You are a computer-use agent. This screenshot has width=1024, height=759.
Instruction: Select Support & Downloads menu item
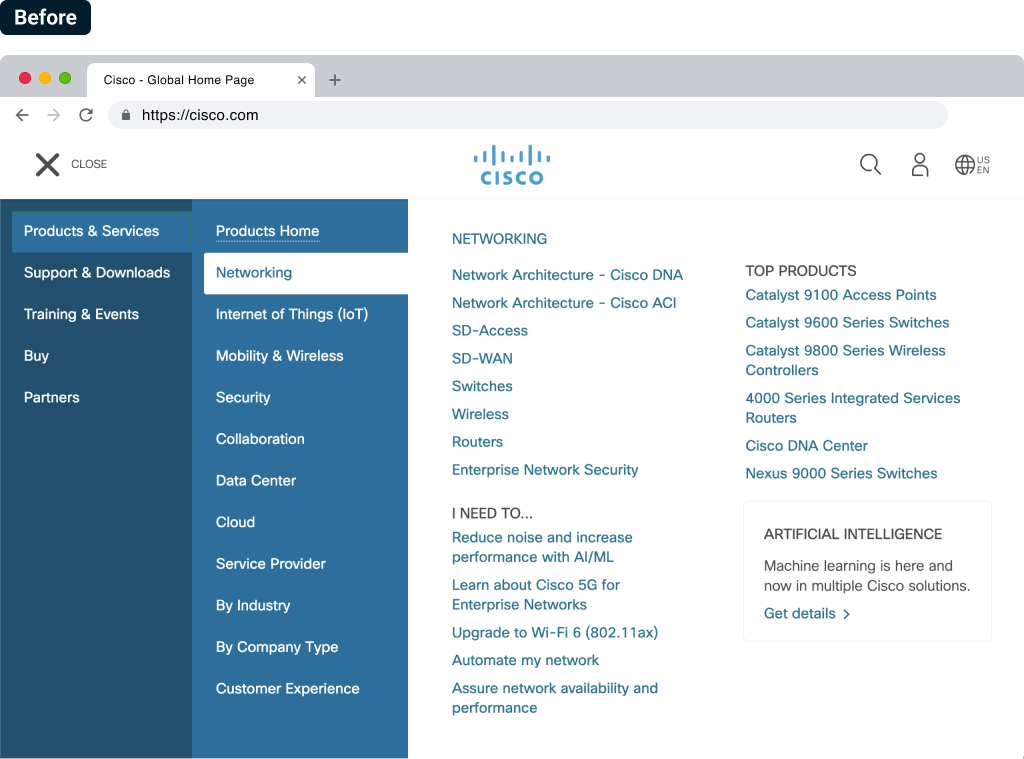coord(97,273)
